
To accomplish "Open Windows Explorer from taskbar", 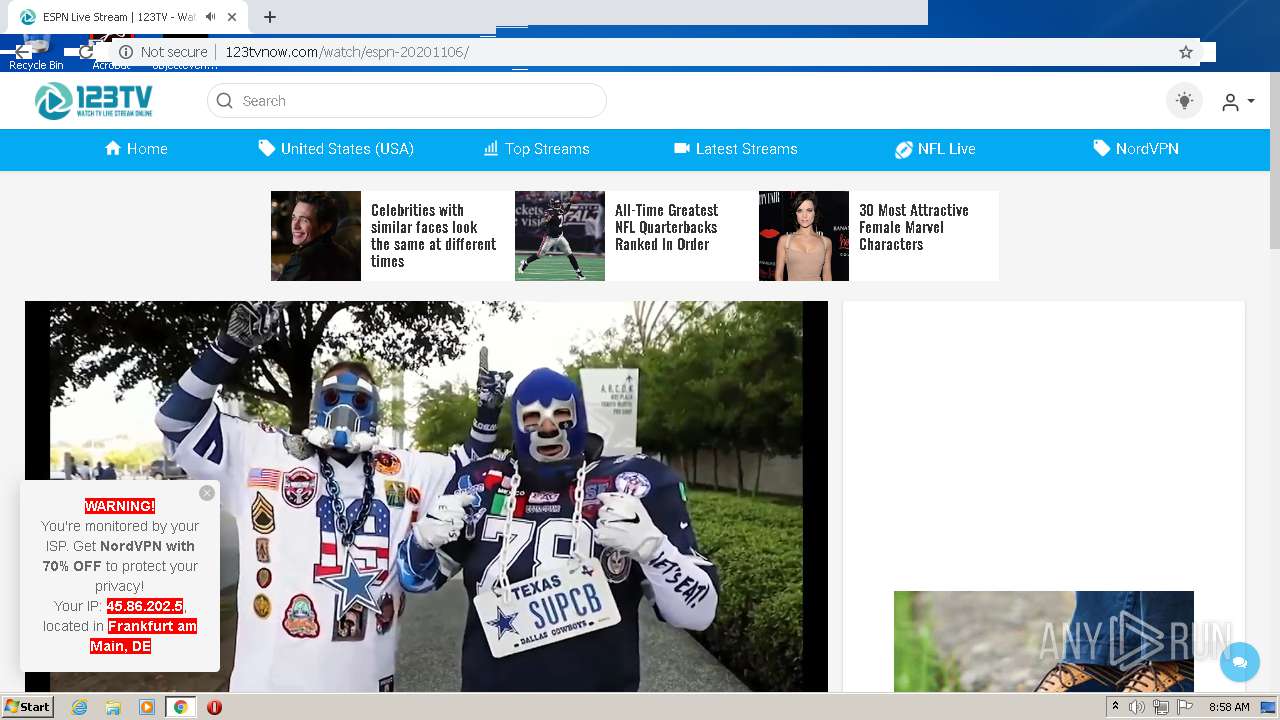I will pos(113,707).
